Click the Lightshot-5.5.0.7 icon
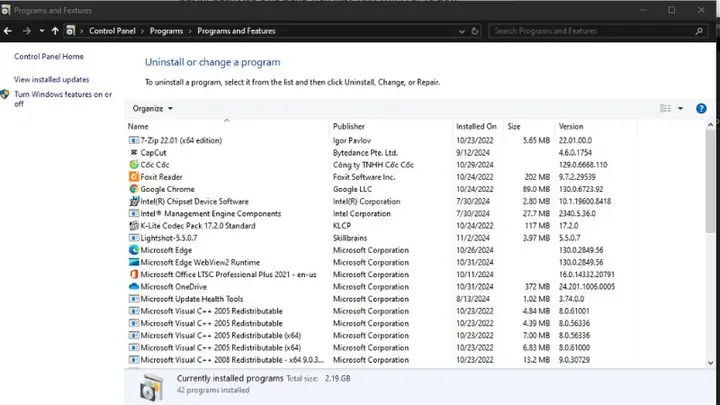Screen dimensions: 720x405 click(x=134, y=238)
